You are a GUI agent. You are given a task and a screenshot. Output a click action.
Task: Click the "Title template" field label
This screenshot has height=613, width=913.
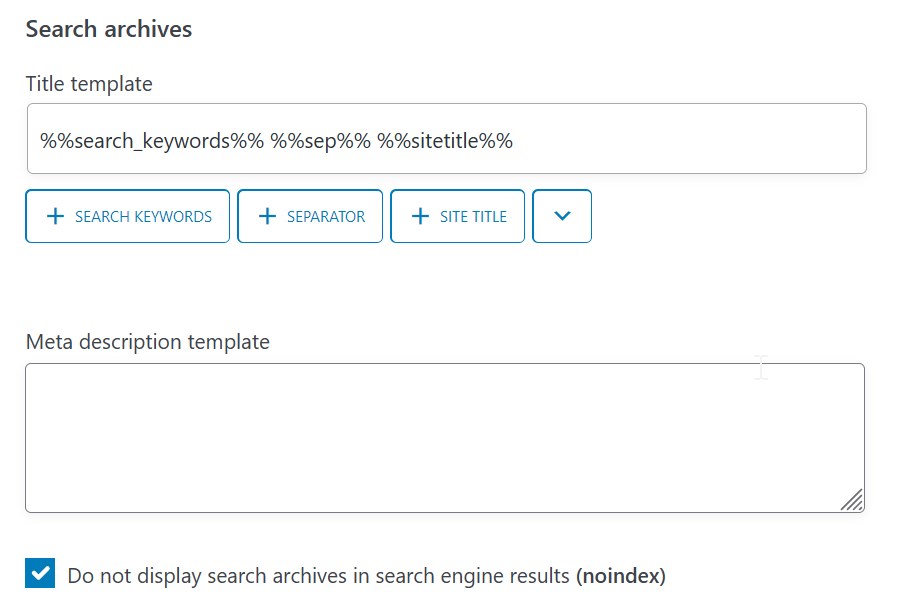[89, 84]
